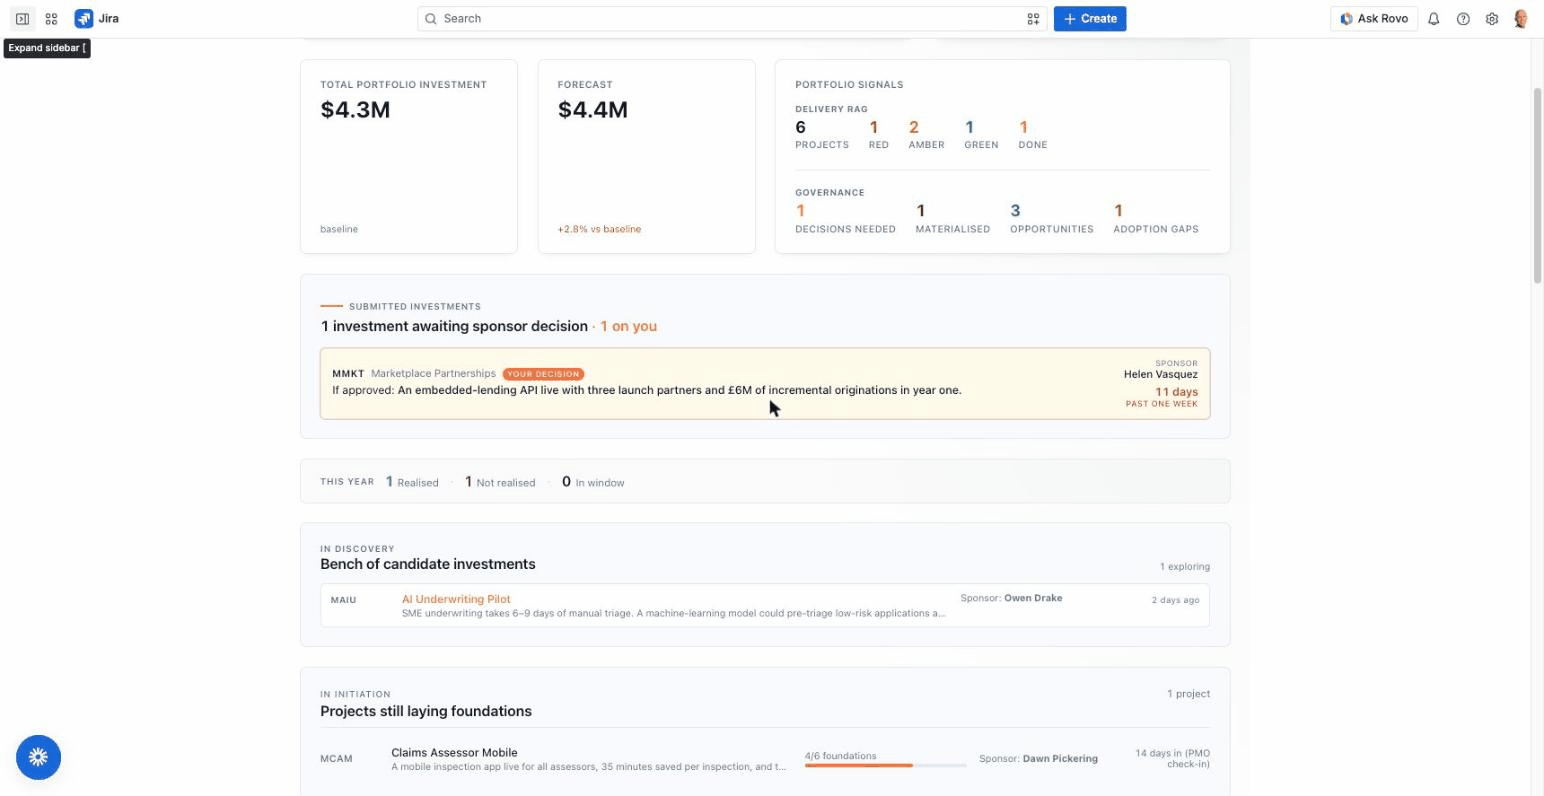
Task: Open the Claims Assessor Mobile project row
Action: (765, 759)
